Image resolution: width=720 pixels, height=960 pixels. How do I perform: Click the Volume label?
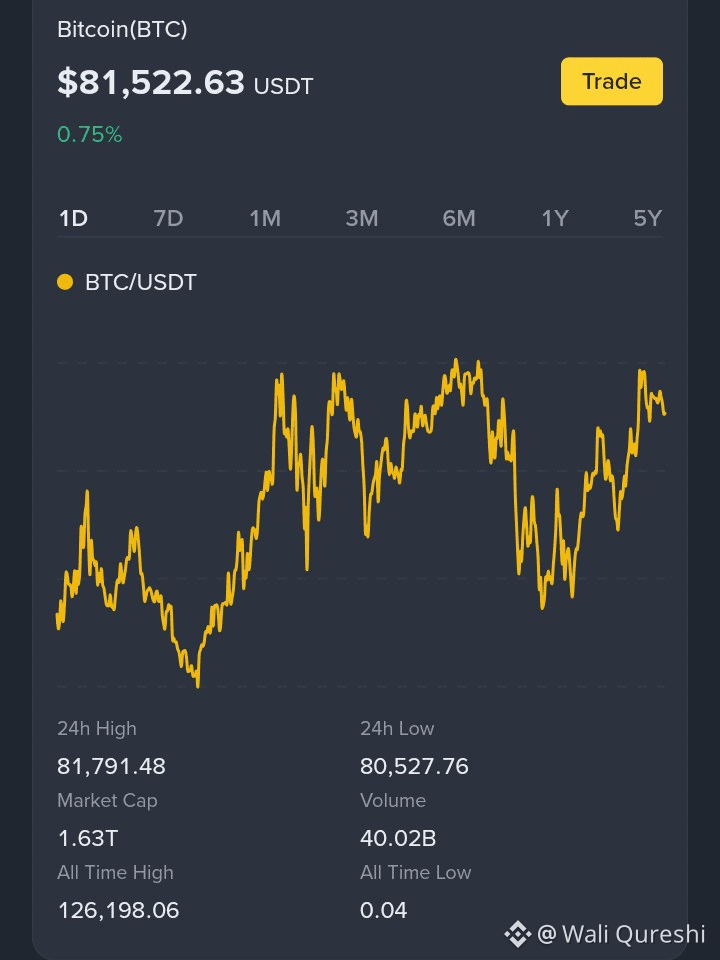click(x=393, y=801)
